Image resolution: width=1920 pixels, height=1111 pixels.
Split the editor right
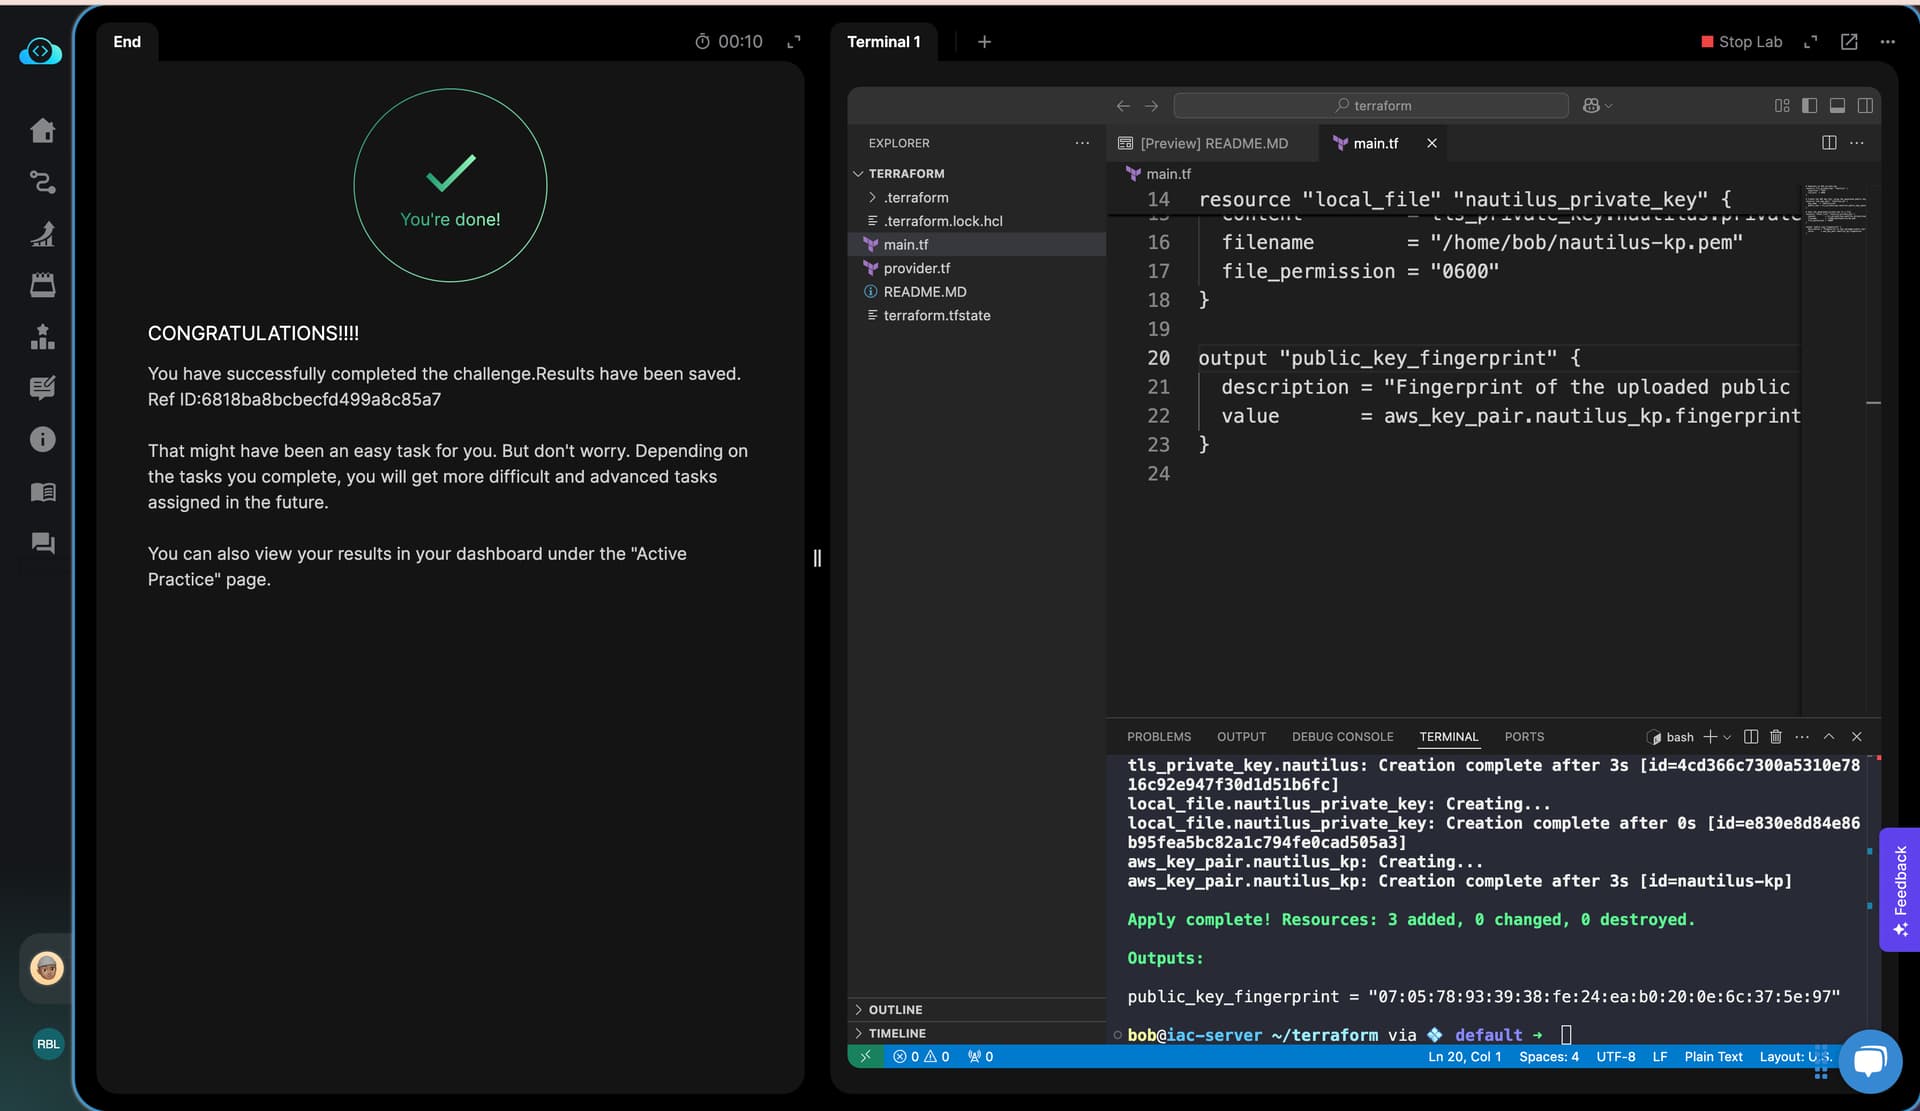pyautogui.click(x=1829, y=143)
